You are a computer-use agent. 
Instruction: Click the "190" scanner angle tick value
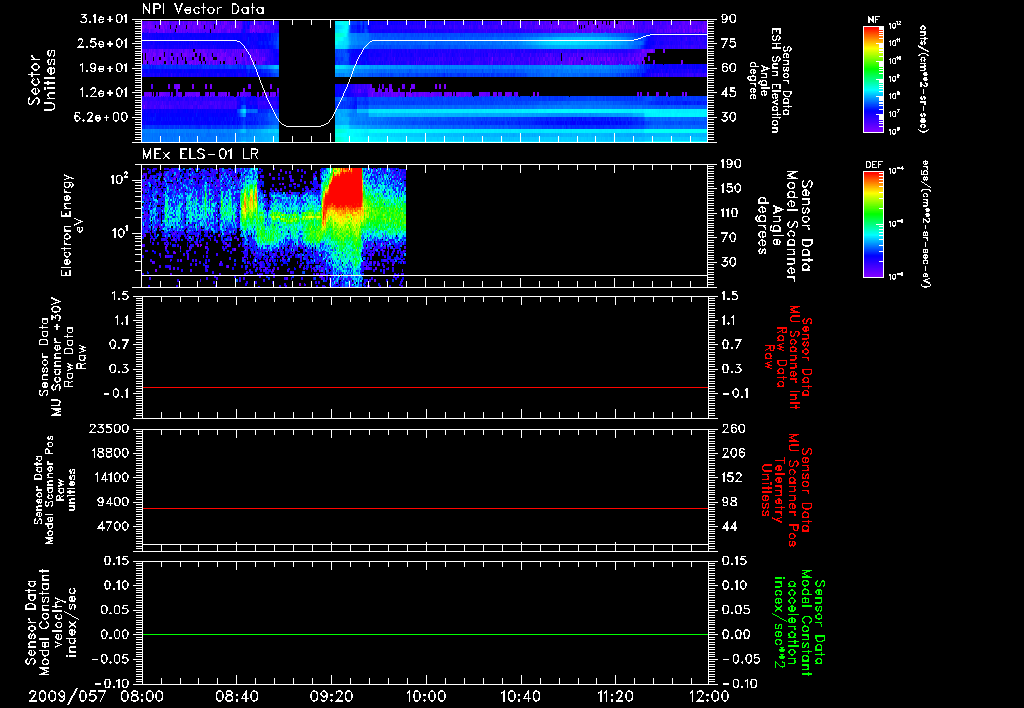(x=731, y=164)
